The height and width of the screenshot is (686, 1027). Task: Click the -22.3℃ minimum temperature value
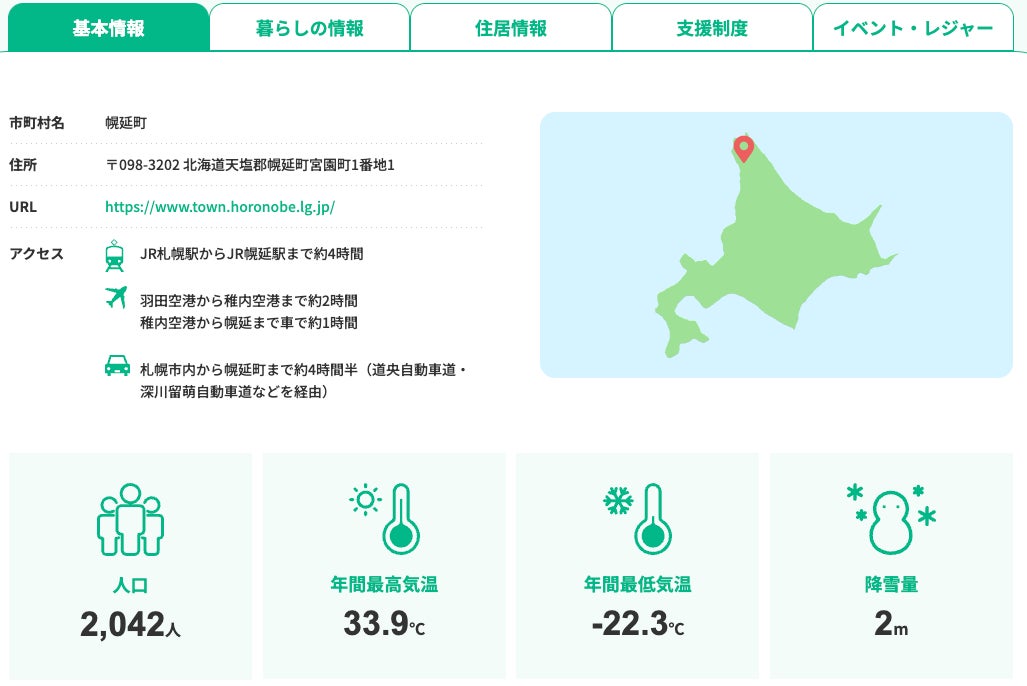(638, 623)
